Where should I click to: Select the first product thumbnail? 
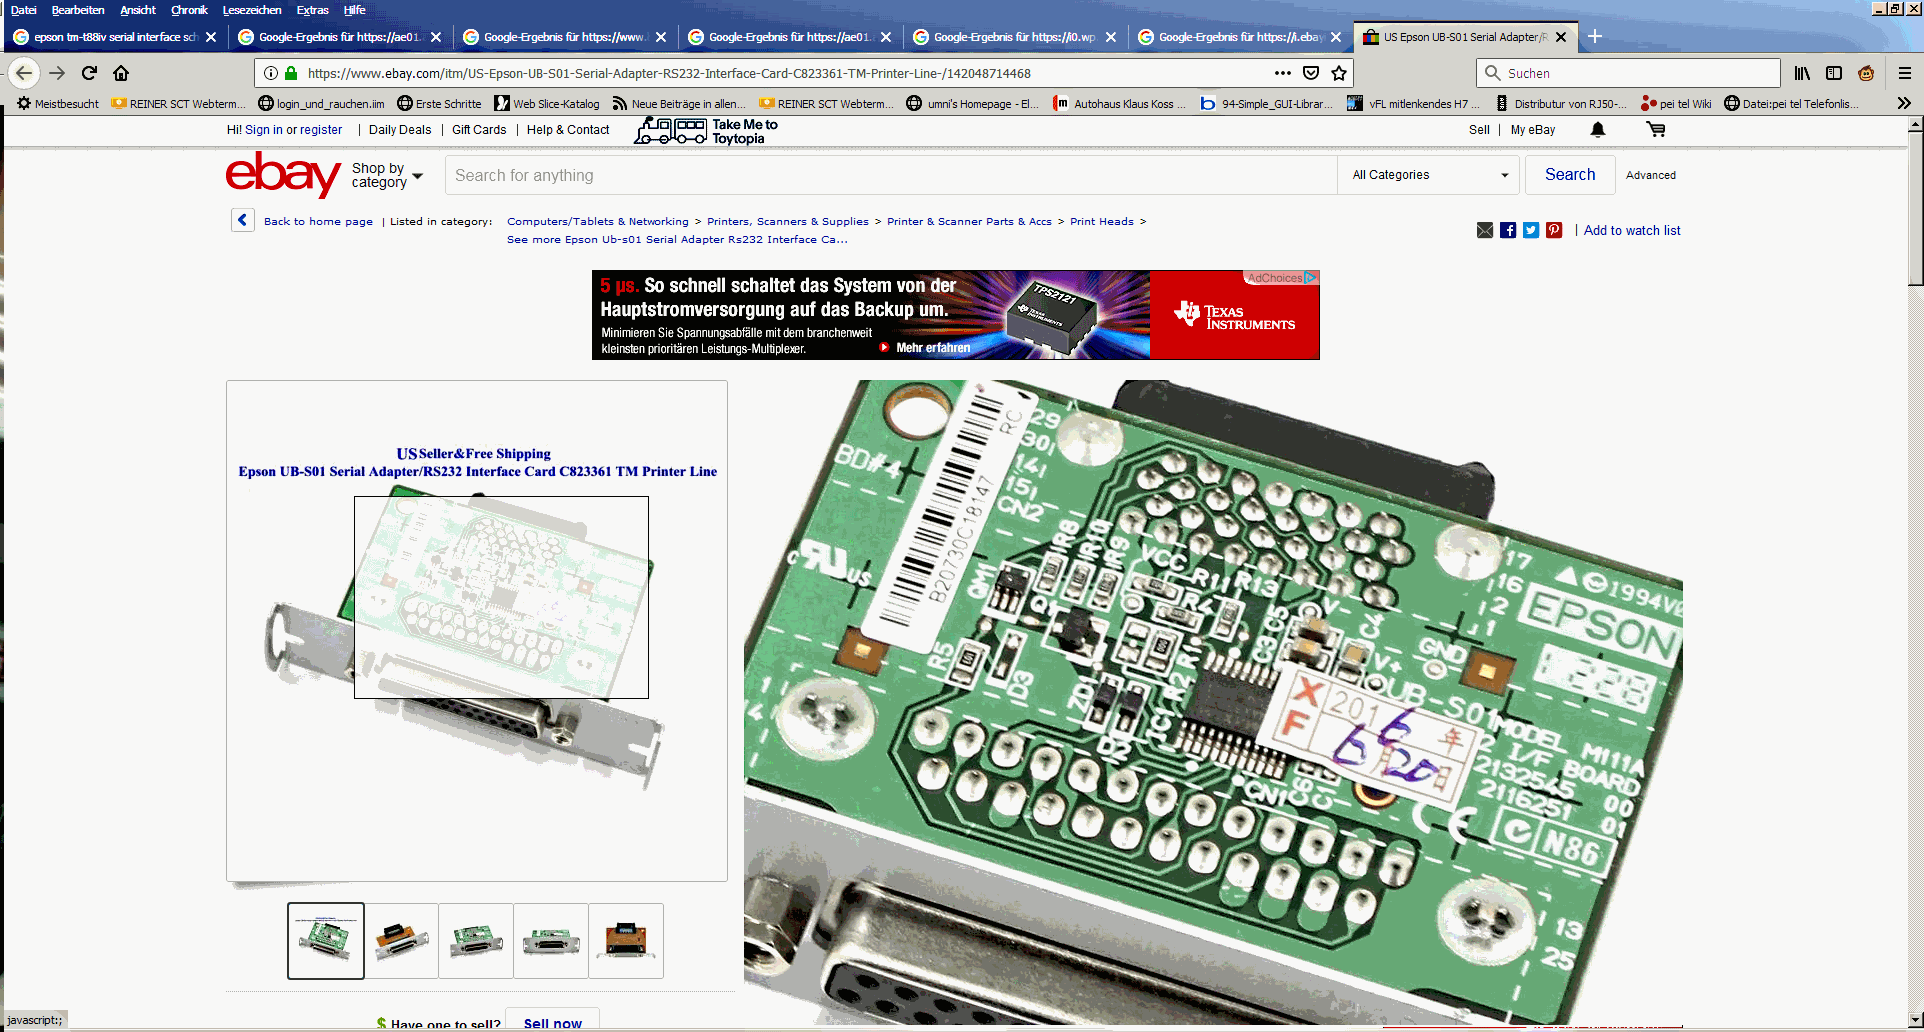[x=326, y=941]
